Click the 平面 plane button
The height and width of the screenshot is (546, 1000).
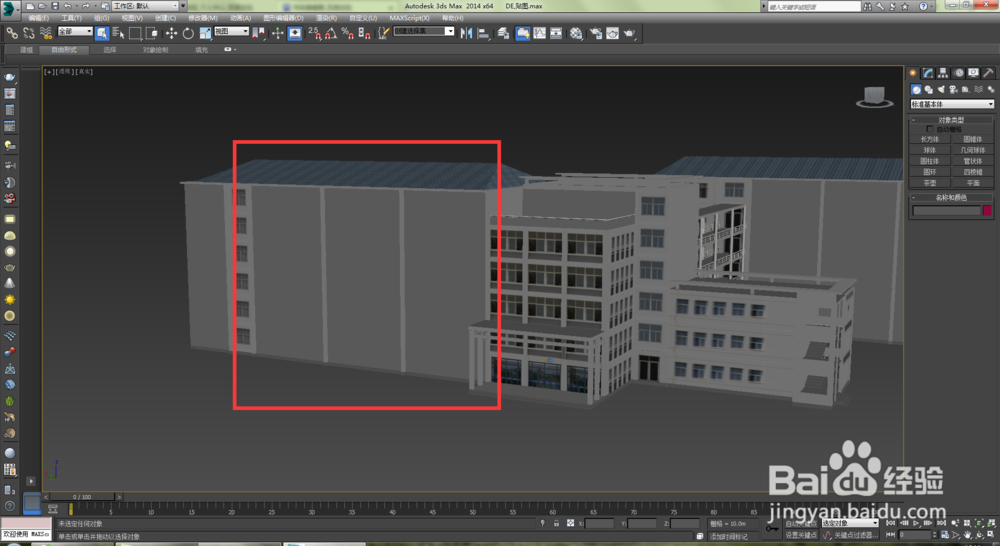pos(973,182)
